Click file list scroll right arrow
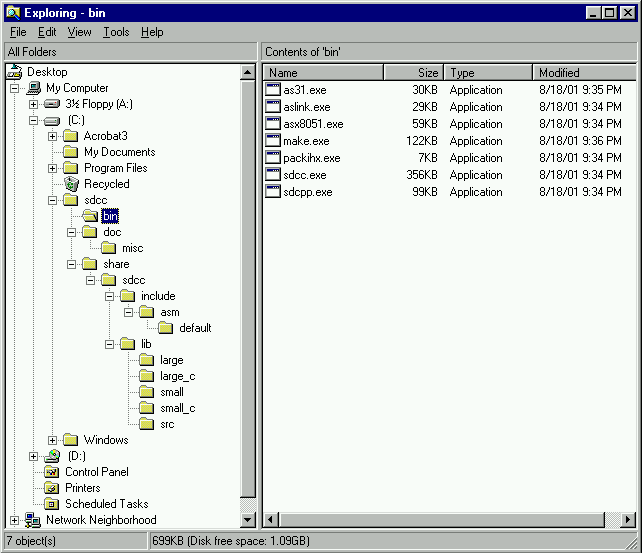The image size is (642, 553). tap(628, 520)
